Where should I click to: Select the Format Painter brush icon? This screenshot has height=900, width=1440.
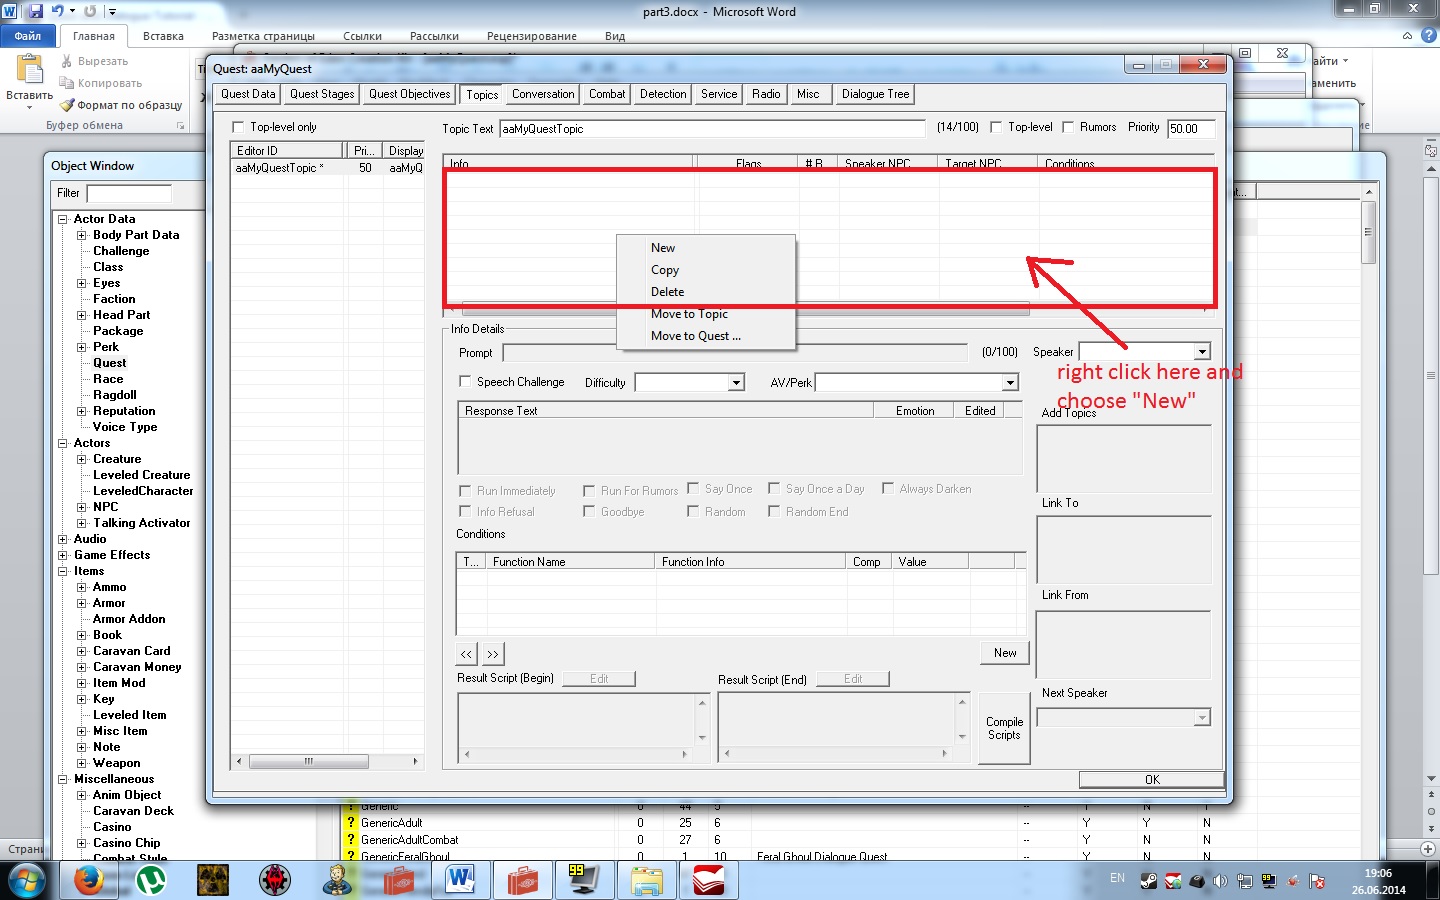click(67, 105)
